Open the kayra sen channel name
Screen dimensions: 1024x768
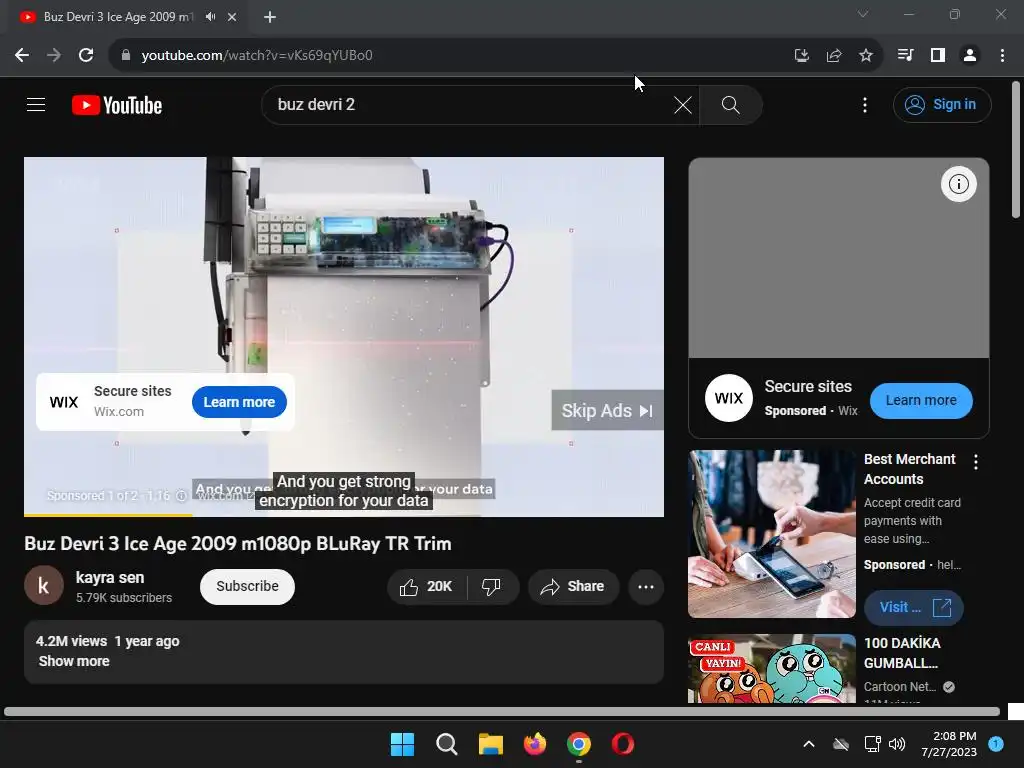pos(110,577)
